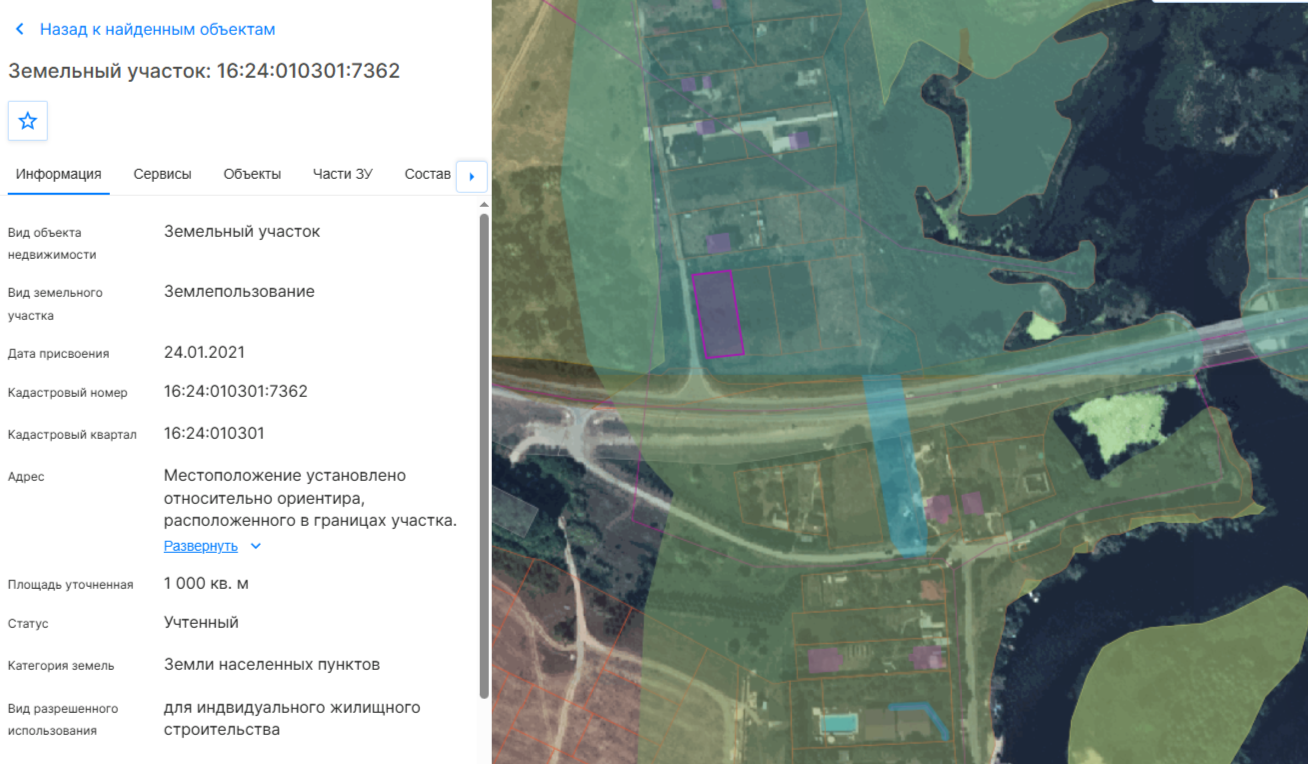This screenshot has height=764, width=1308.
Task: Click the info panel vertical scrollbar
Action: coord(484,455)
